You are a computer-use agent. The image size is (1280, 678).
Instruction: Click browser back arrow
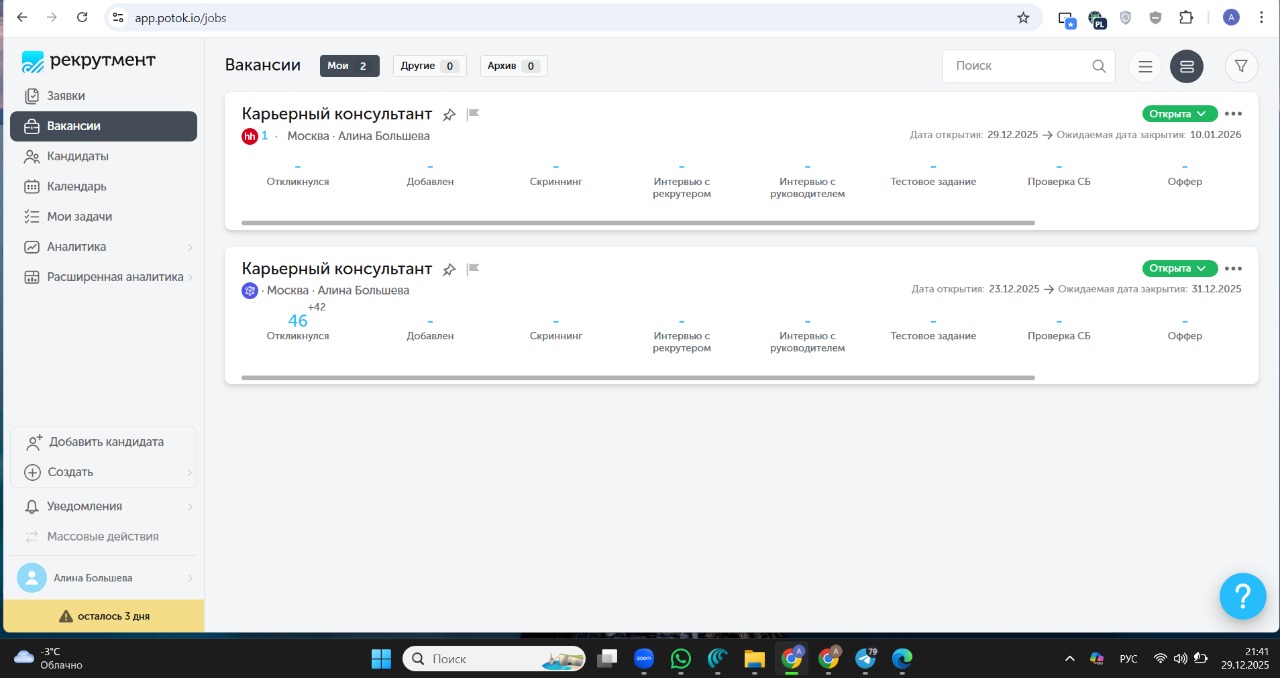pos(22,18)
